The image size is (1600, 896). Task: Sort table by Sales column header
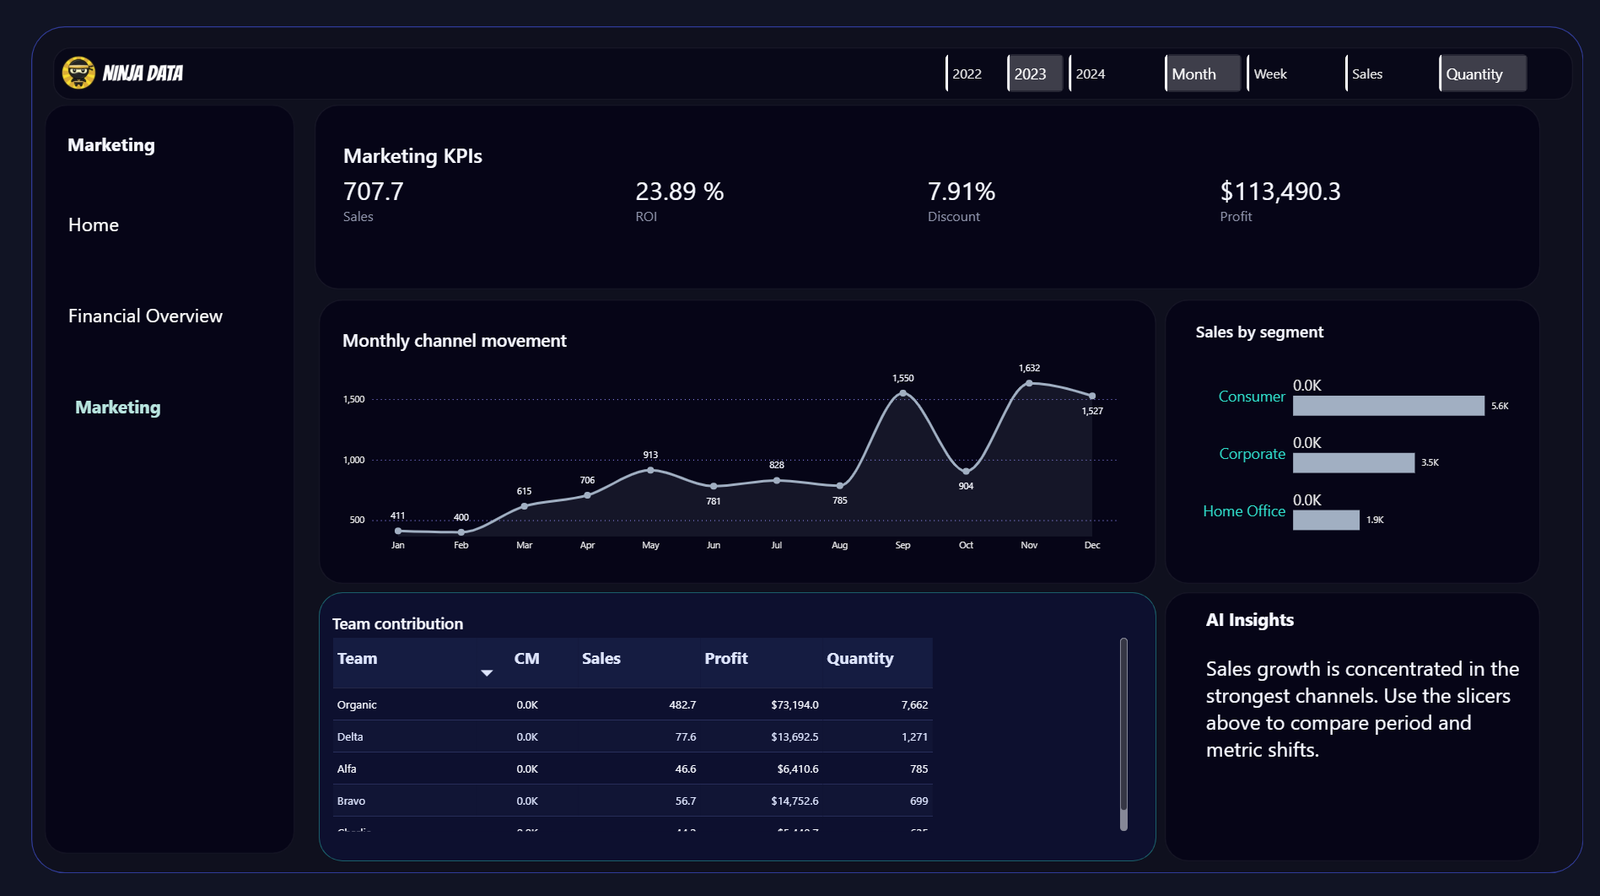click(x=601, y=658)
